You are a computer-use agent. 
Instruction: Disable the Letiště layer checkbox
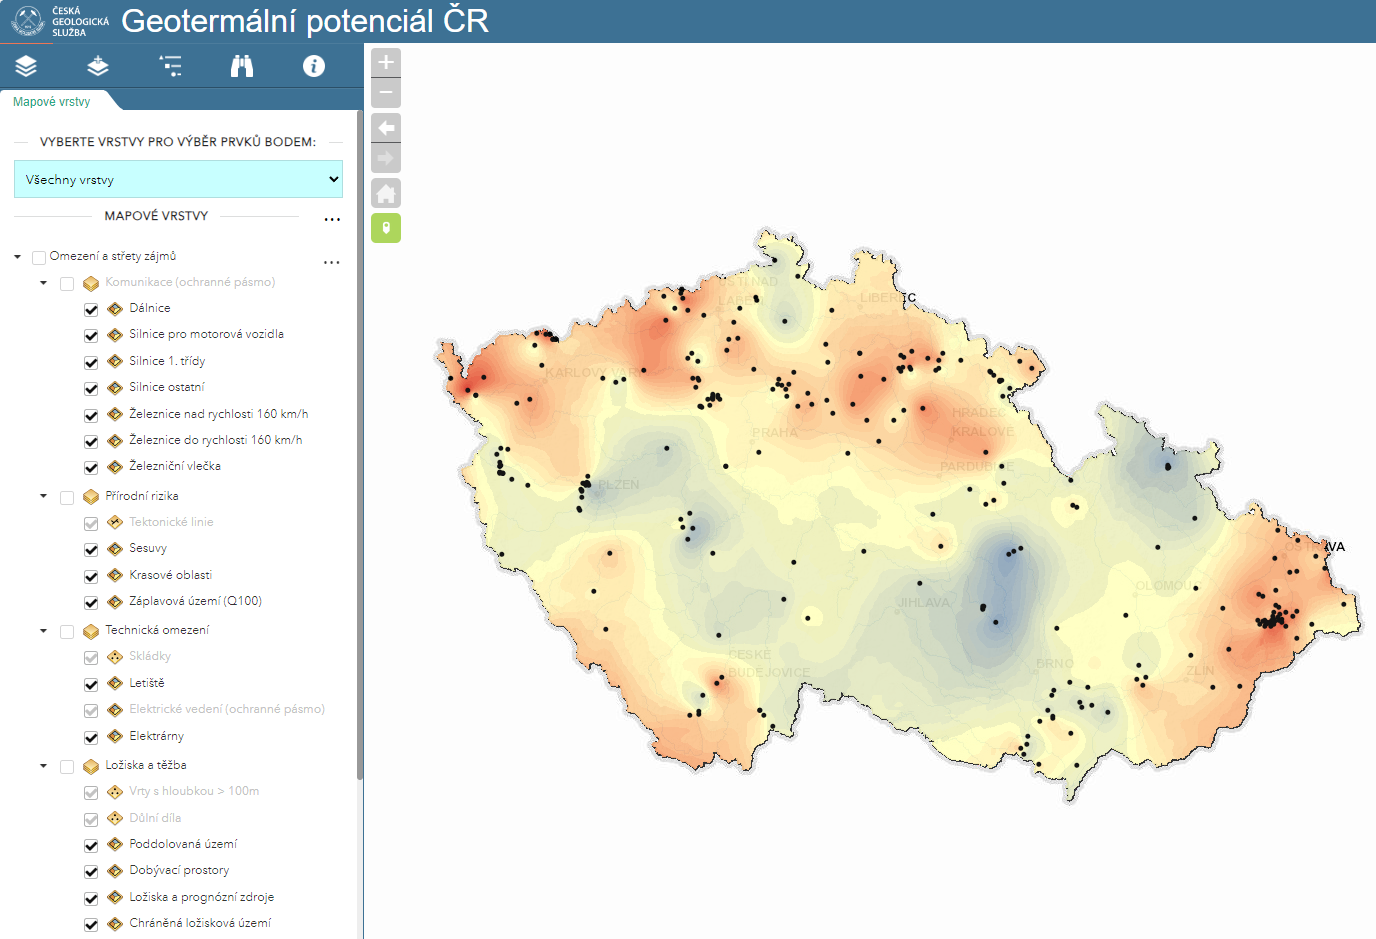91,684
